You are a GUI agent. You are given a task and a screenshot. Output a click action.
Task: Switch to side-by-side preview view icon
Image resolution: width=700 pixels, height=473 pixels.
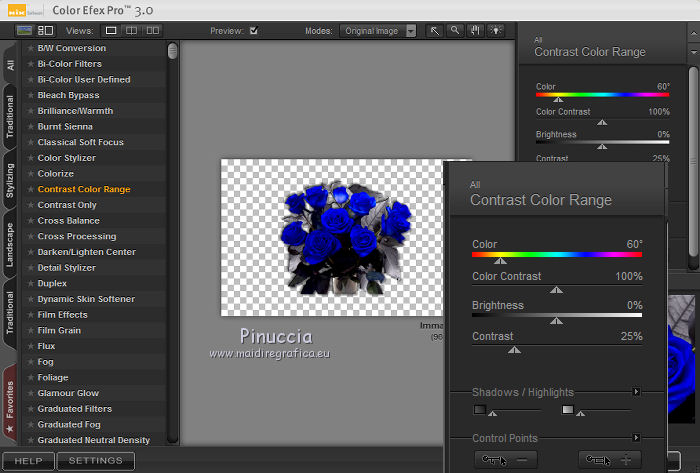pyautogui.click(x=153, y=30)
